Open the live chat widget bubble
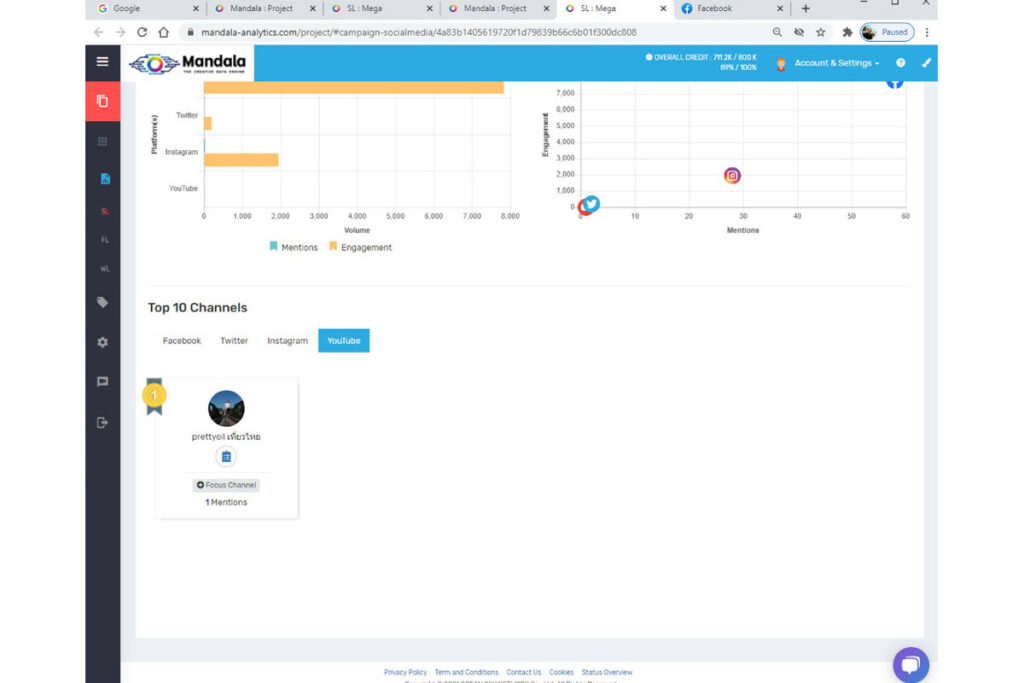The image size is (1024, 683). pos(910,665)
